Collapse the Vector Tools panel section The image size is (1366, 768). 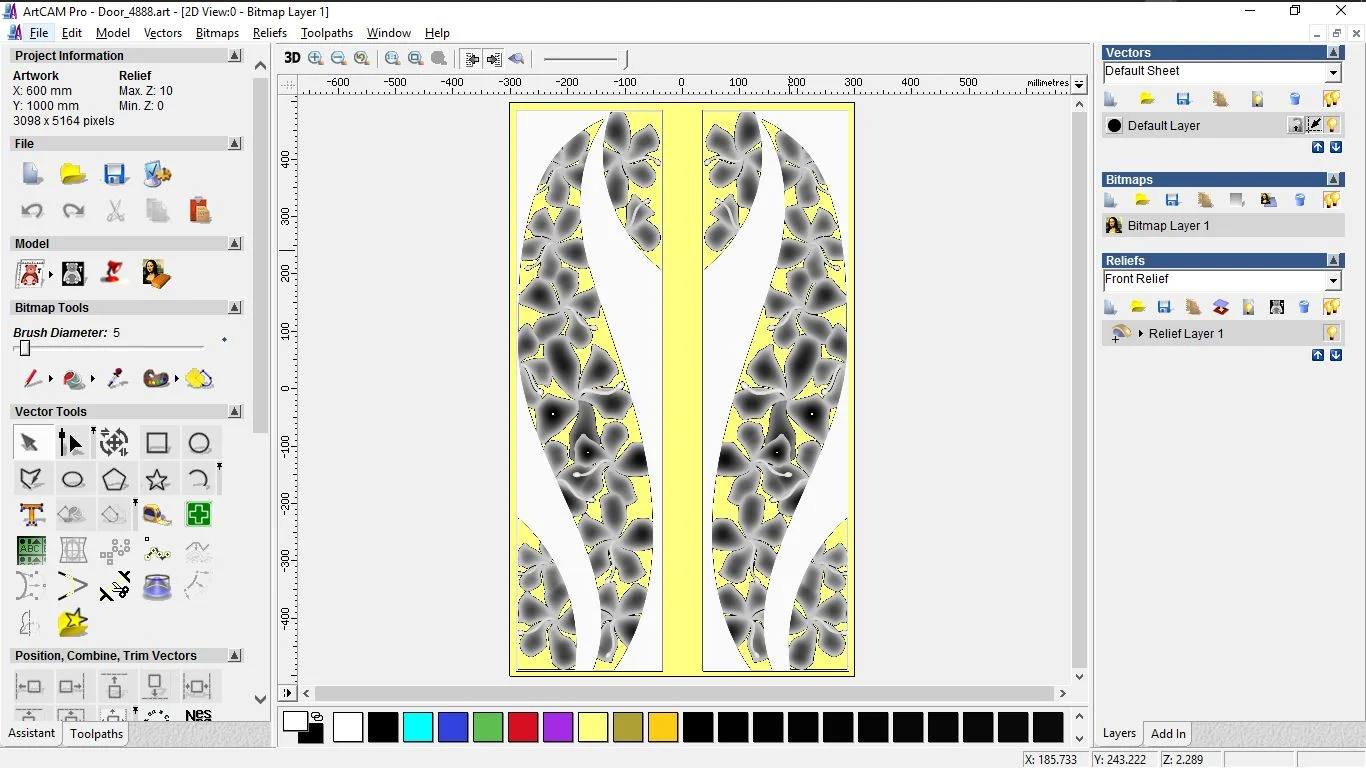(235, 412)
